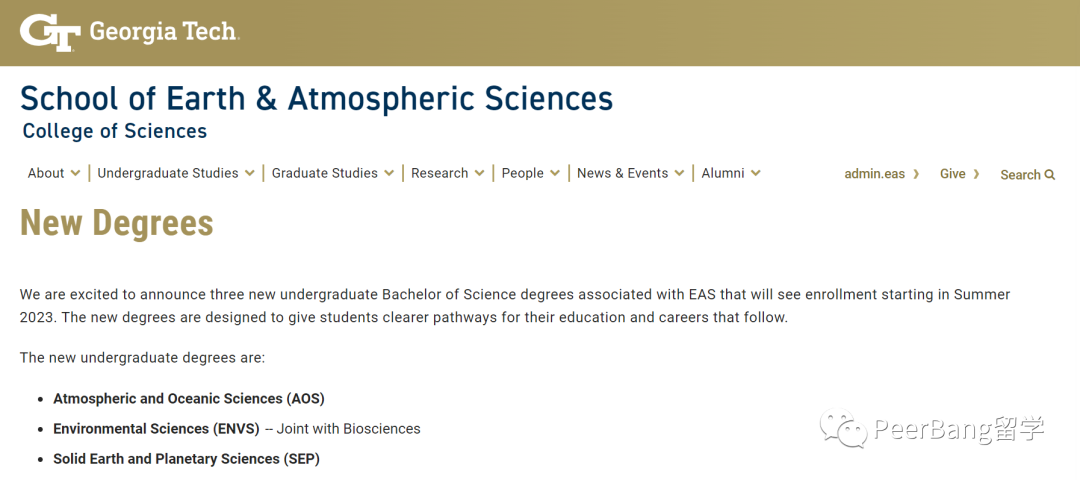Expand the Alumni dropdown chevron
The width and height of the screenshot is (1080, 480).
[756, 174]
